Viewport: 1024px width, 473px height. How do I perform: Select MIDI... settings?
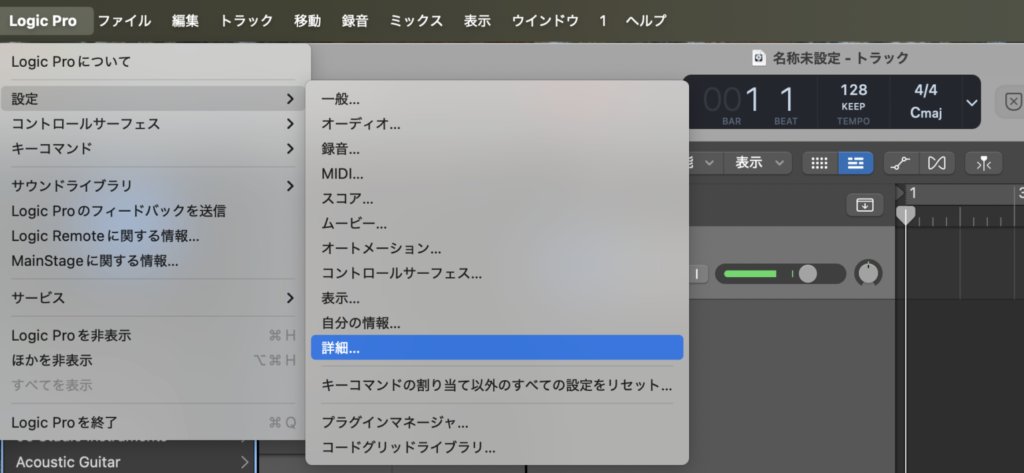point(497,174)
